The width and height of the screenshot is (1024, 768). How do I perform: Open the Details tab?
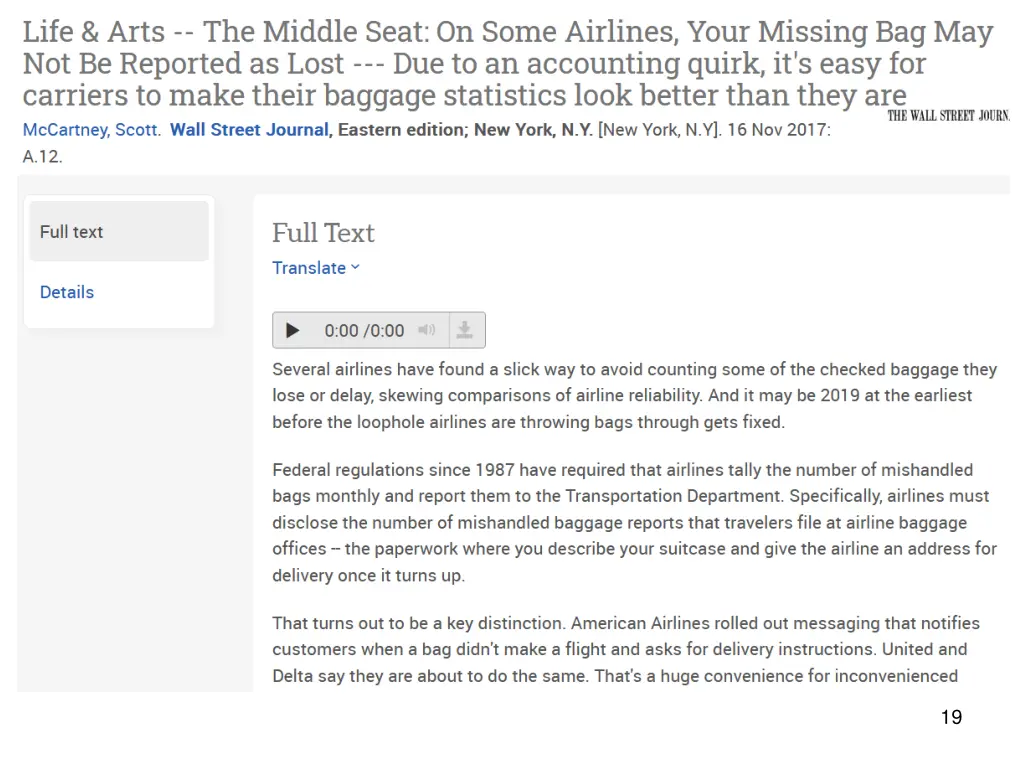[x=67, y=292]
